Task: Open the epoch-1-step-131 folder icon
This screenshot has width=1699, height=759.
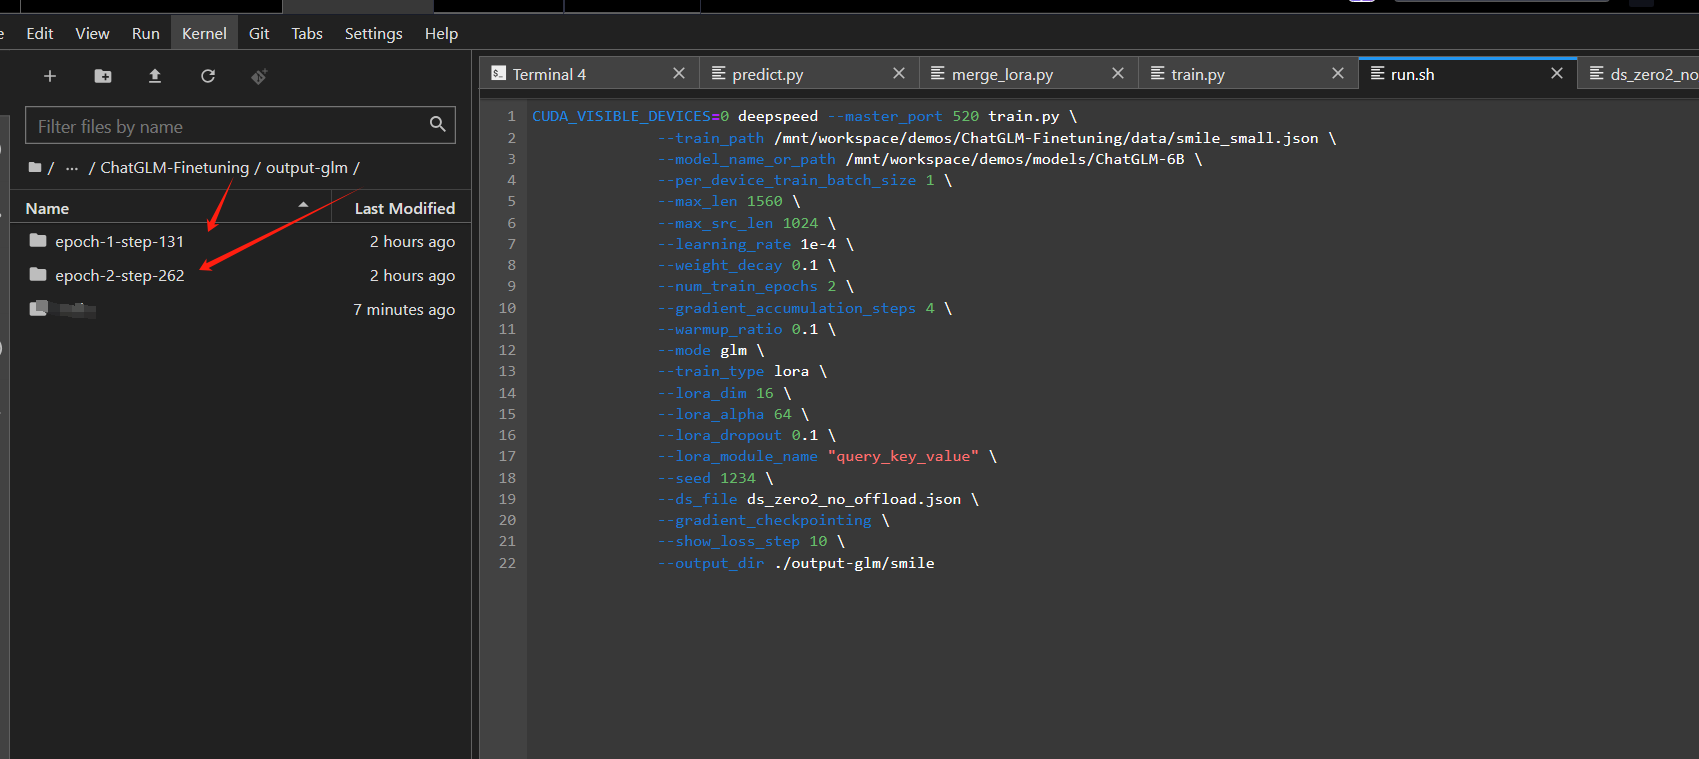Action: click(38, 240)
